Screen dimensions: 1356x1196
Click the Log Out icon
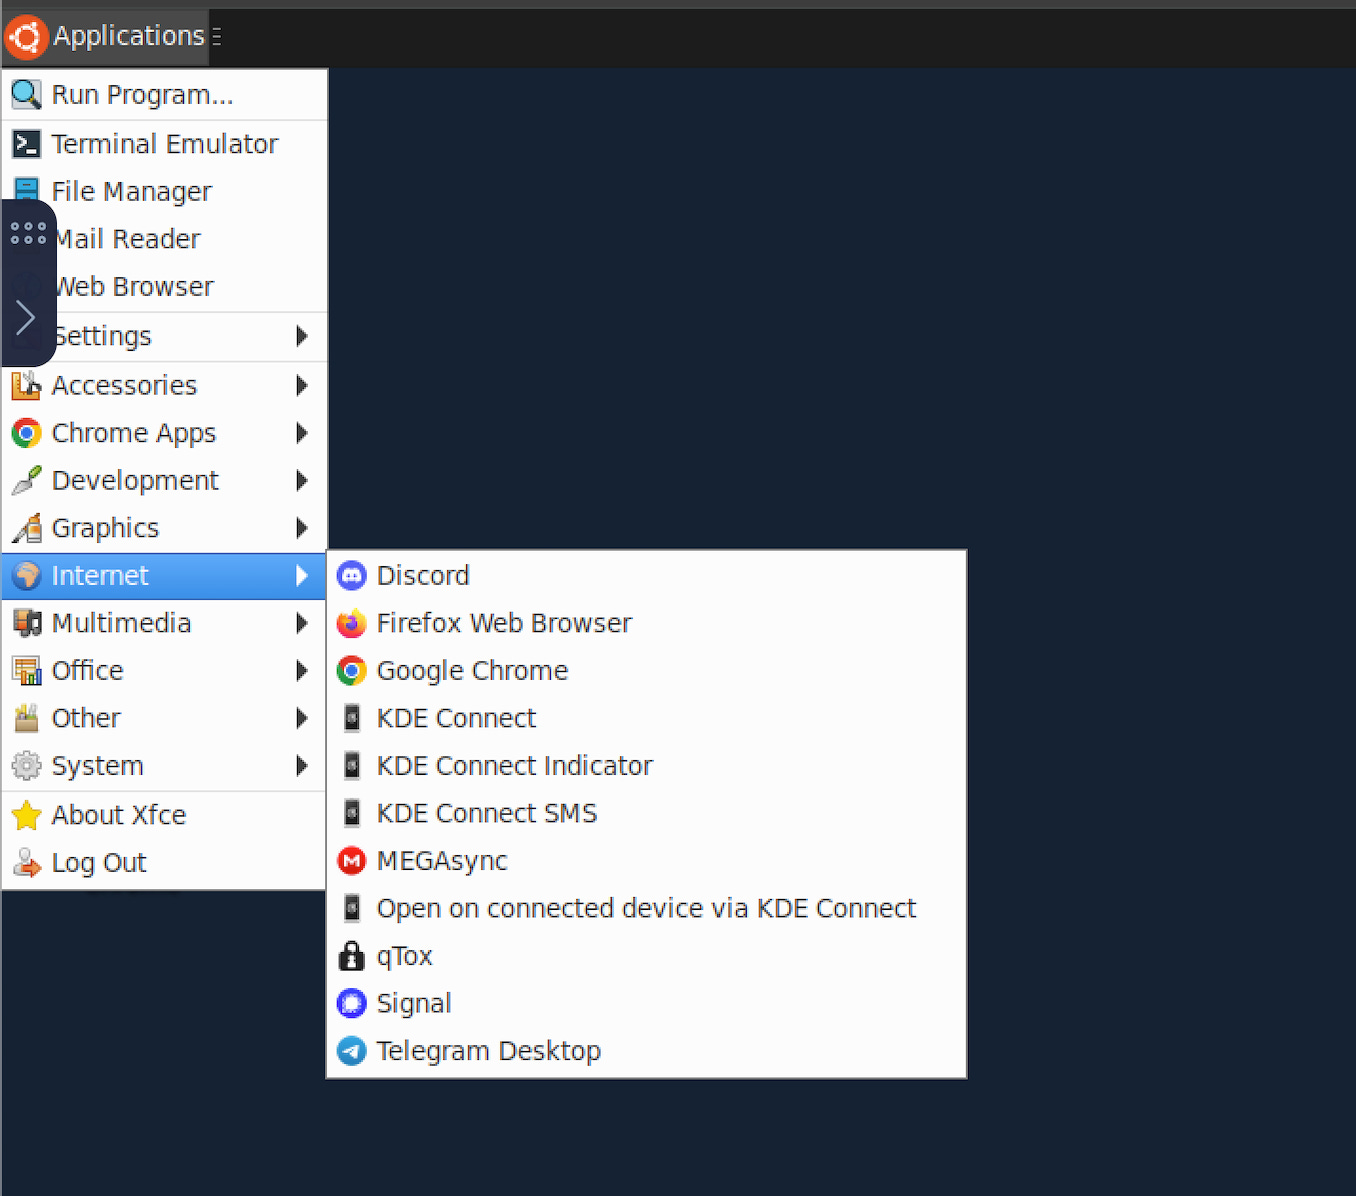[x=26, y=863]
